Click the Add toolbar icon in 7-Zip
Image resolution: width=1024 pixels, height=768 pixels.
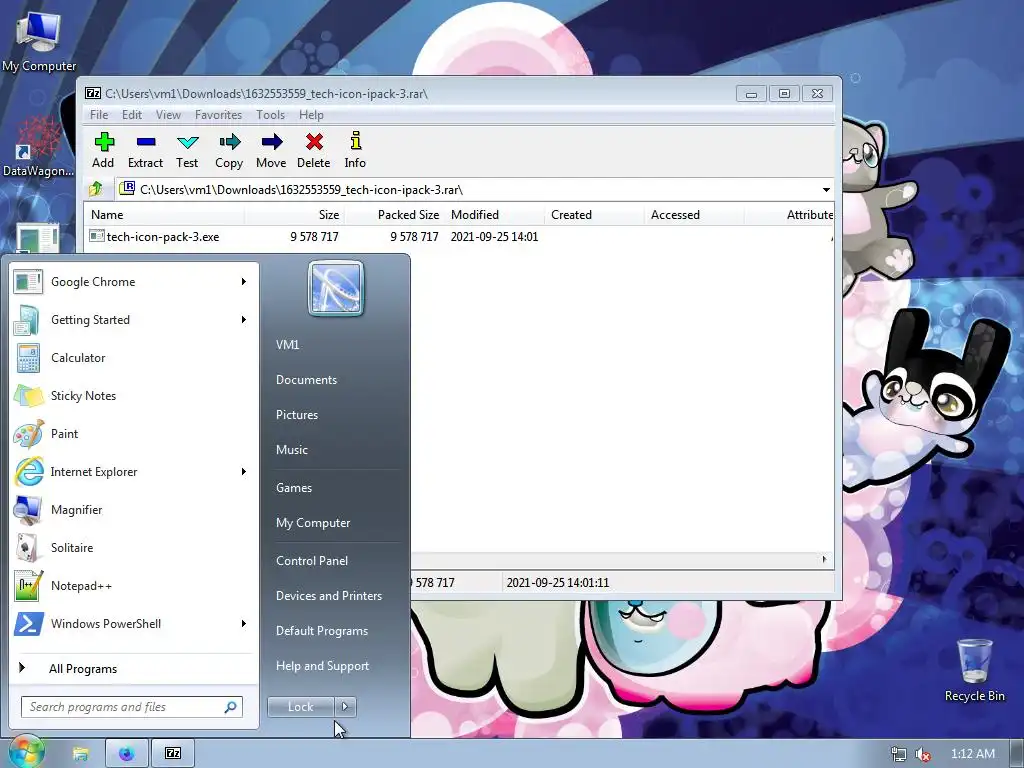click(103, 151)
